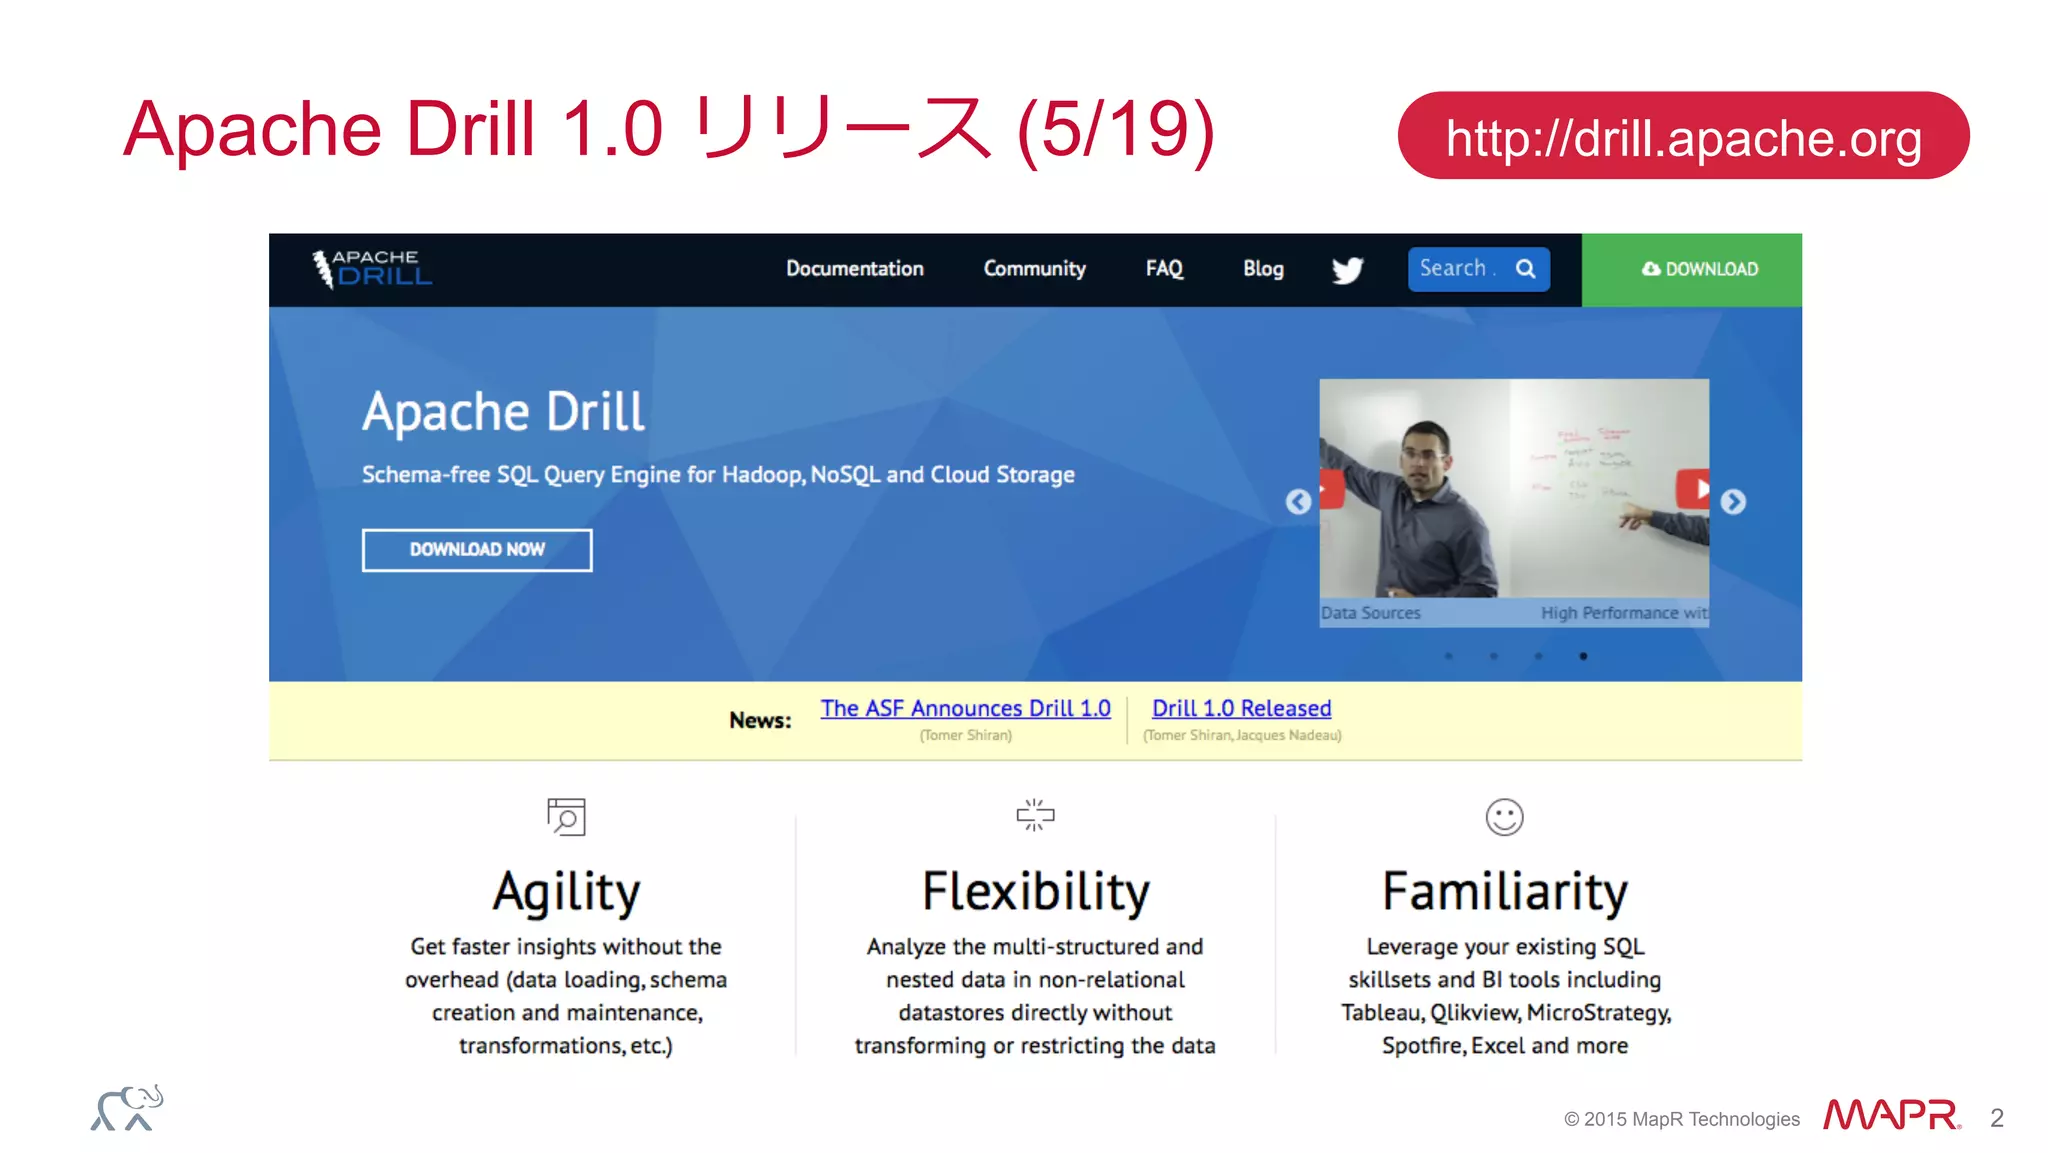Select the second carousel dot indicator

click(x=1493, y=656)
